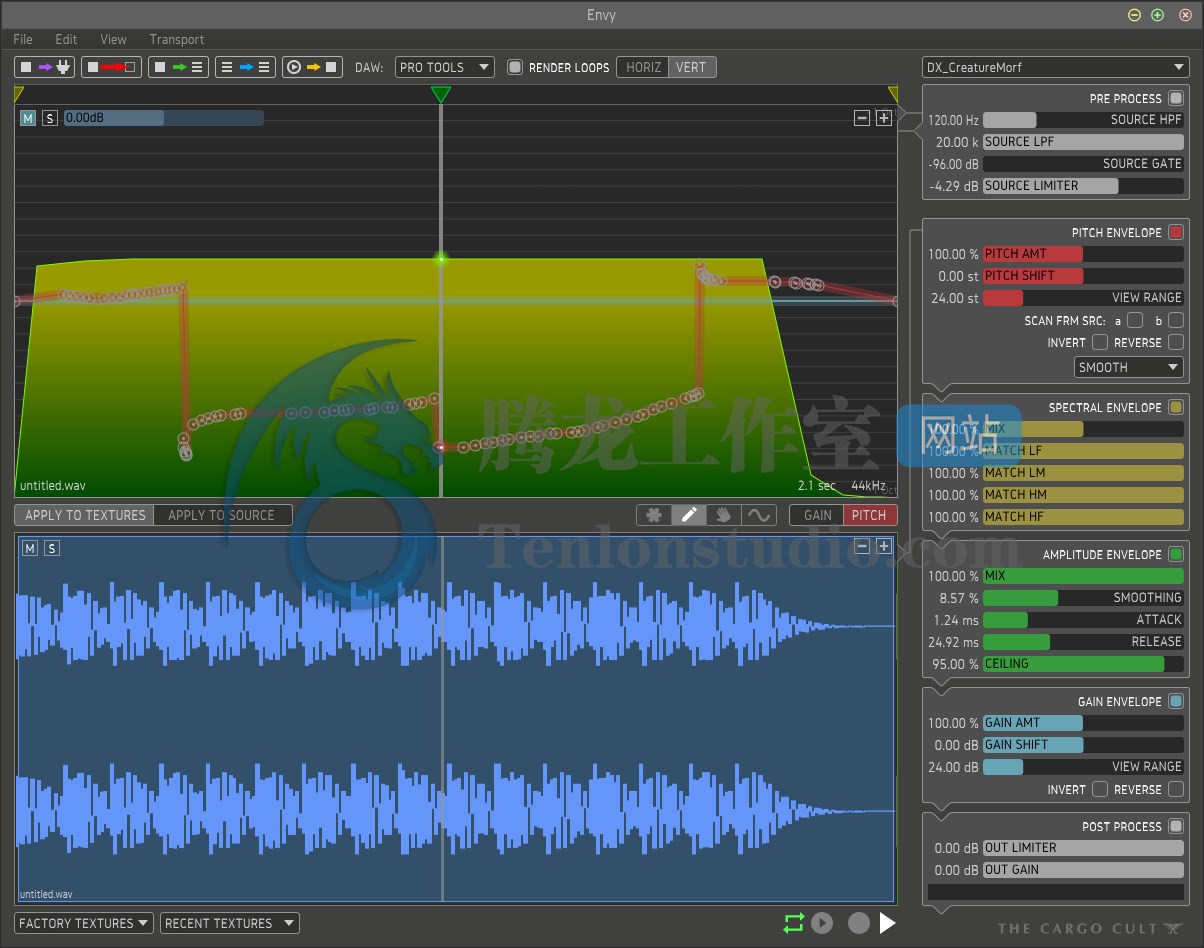The image size is (1204, 948).
Task: Toggle the Pitch Envelope enable box
Action: tap(1176, 232)
